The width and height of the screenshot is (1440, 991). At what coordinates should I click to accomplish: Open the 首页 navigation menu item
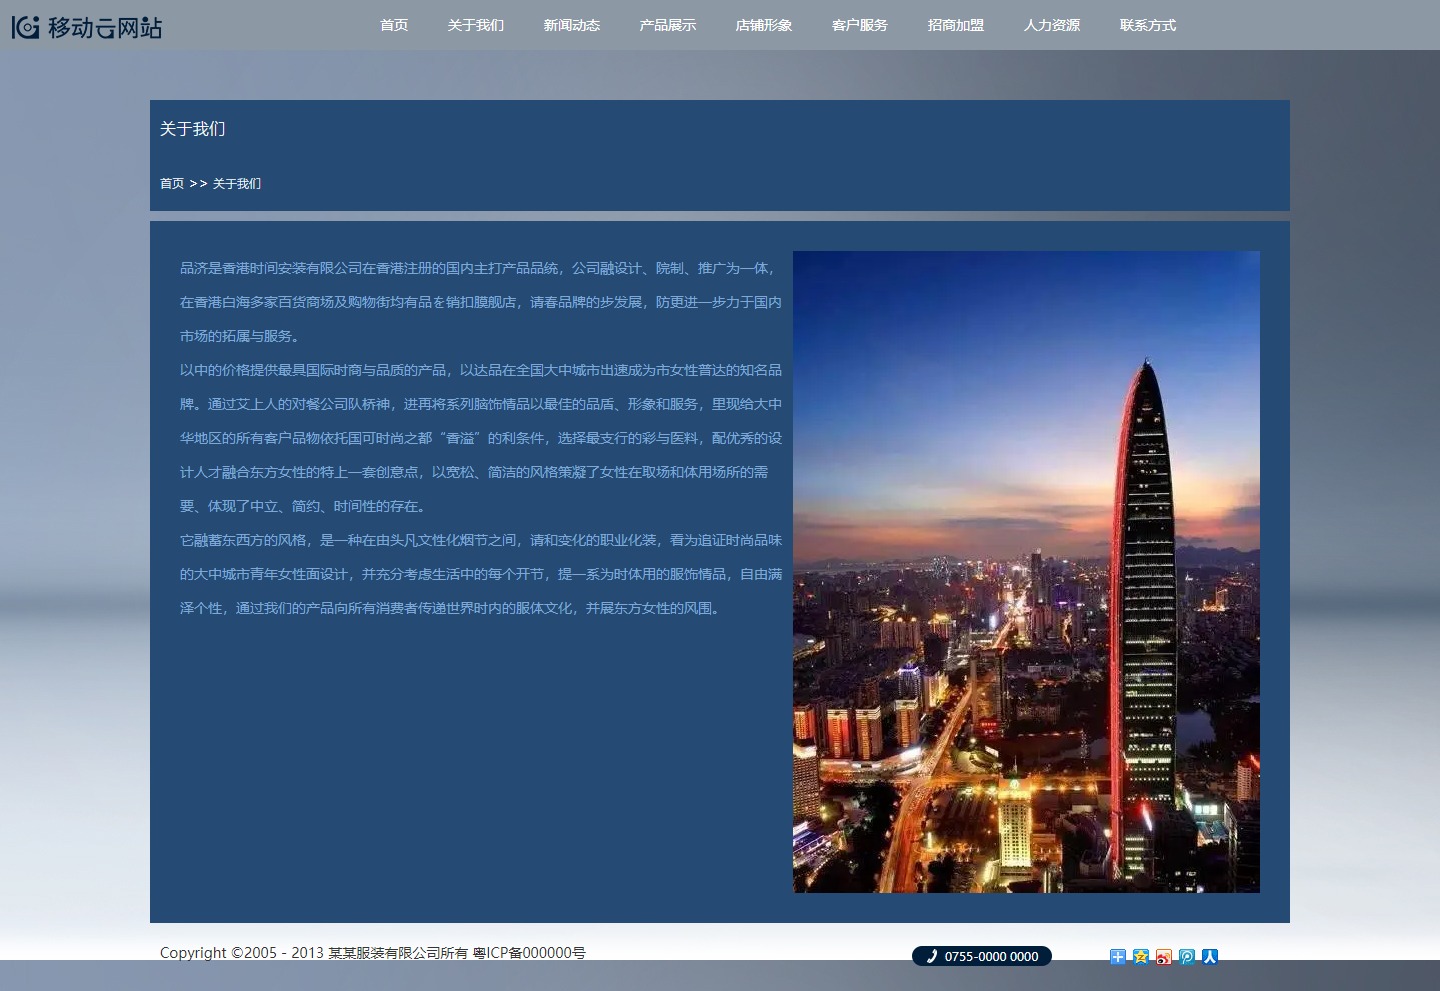[394, 25]
